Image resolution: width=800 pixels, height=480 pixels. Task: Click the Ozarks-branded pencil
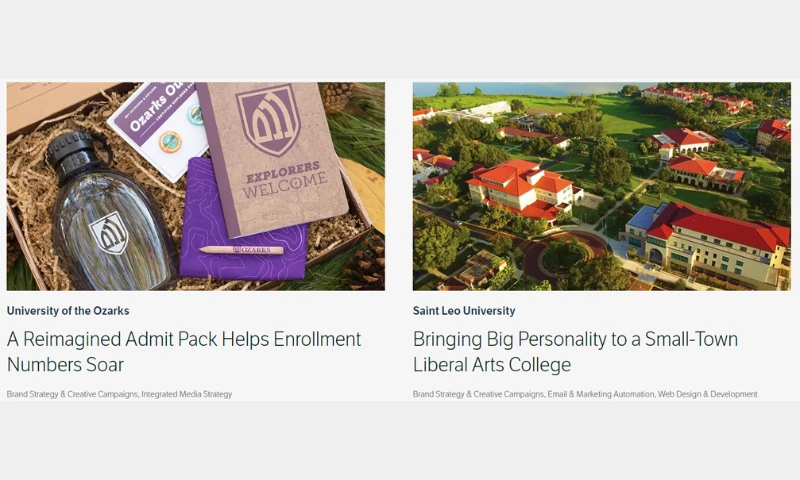tap(241, 249)
